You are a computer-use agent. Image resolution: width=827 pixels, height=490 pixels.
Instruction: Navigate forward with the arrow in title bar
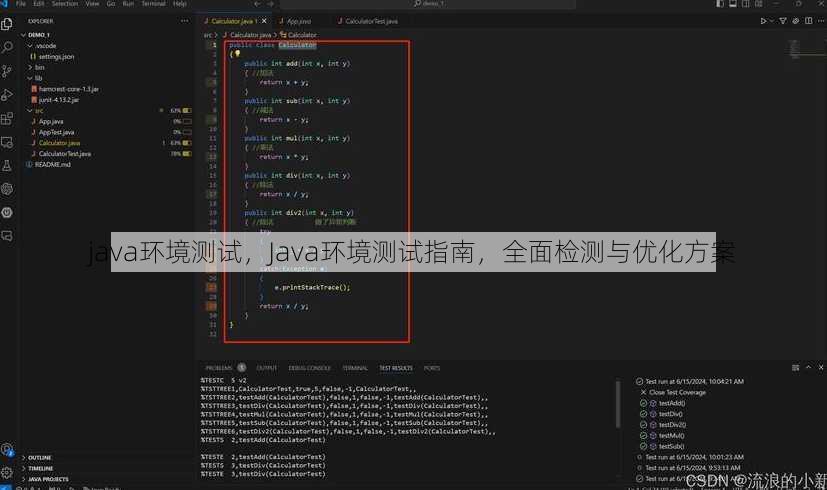tap(271, 4)
